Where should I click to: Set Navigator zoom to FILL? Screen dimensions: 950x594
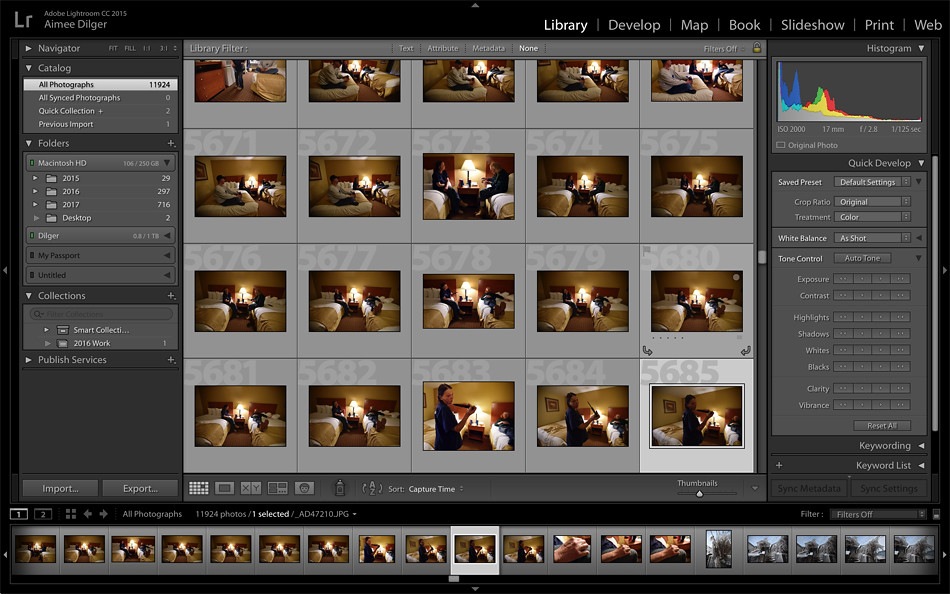(130, 48)
